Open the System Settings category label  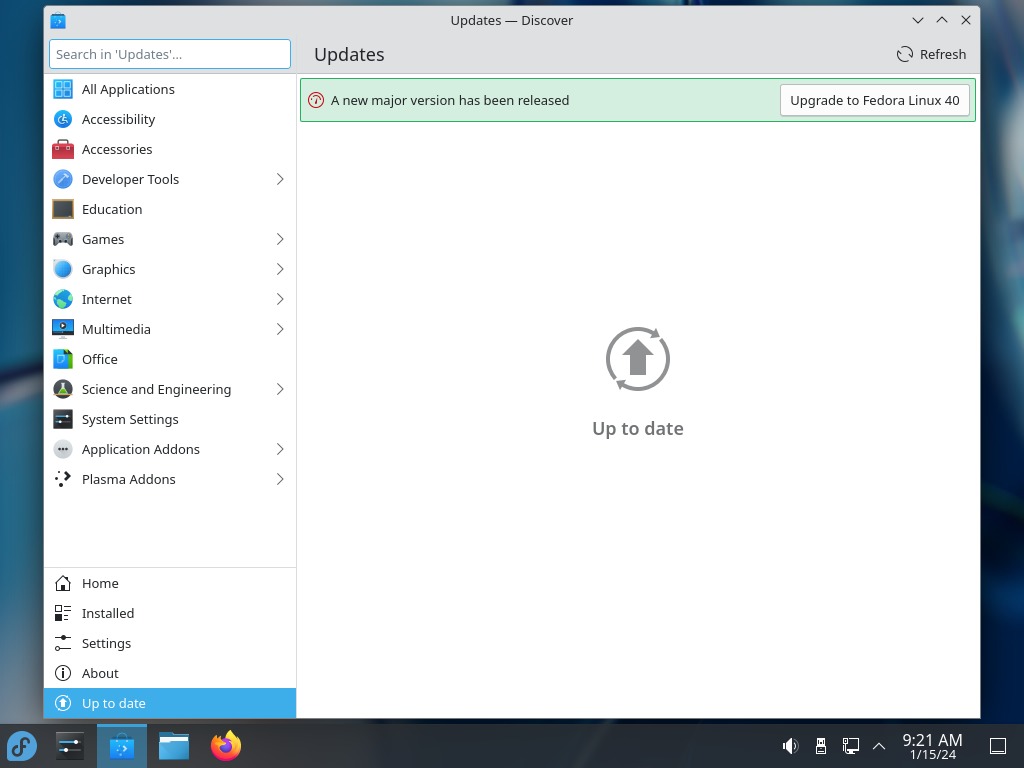click(x=130, y=420)
